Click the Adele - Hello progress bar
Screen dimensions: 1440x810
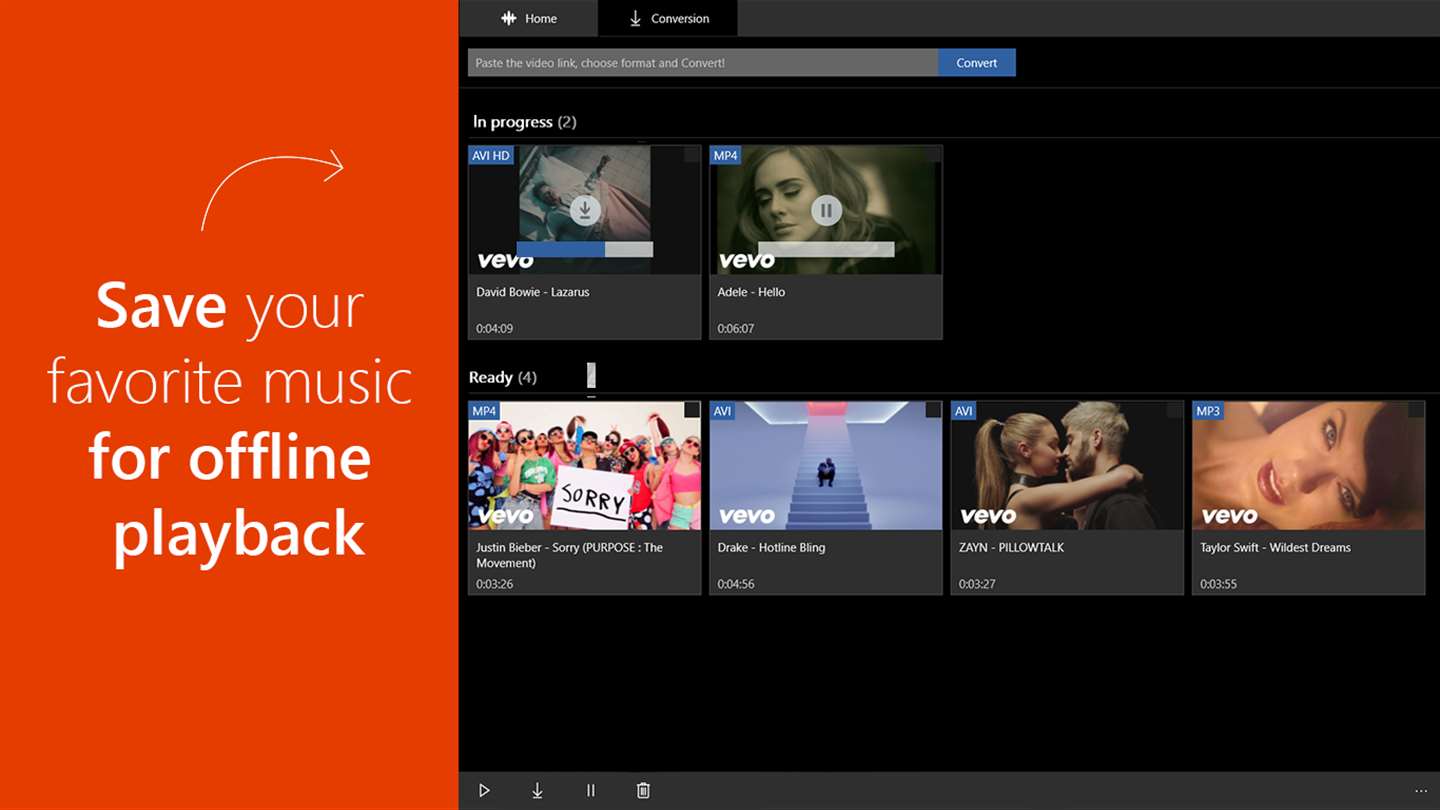(x=826, y=249)
